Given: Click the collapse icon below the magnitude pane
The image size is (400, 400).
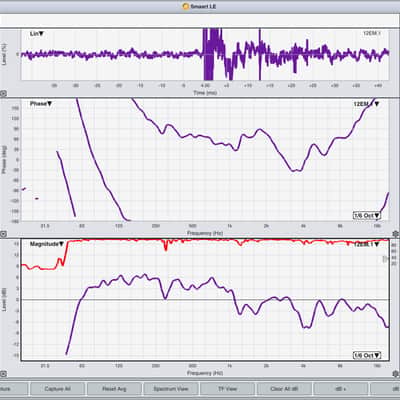Looking at the screenshot, I should coord(3,374).
